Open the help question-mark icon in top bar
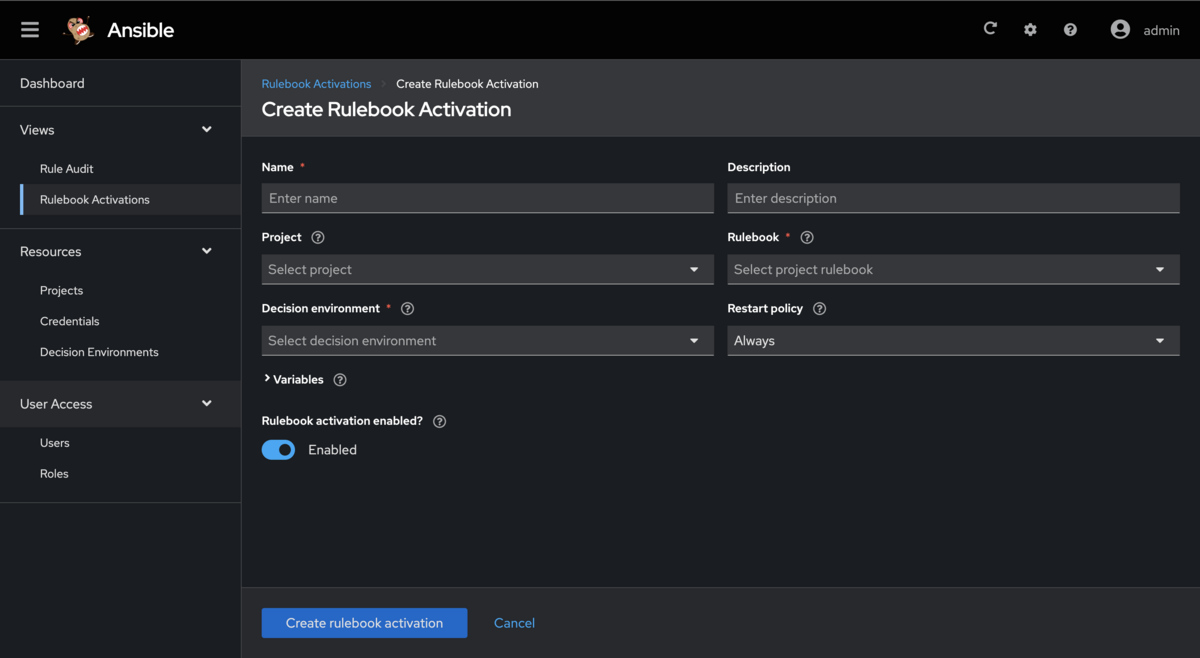Image resolution: width=1200 pixels, height=658 pixels. (x=1070, y=29)
